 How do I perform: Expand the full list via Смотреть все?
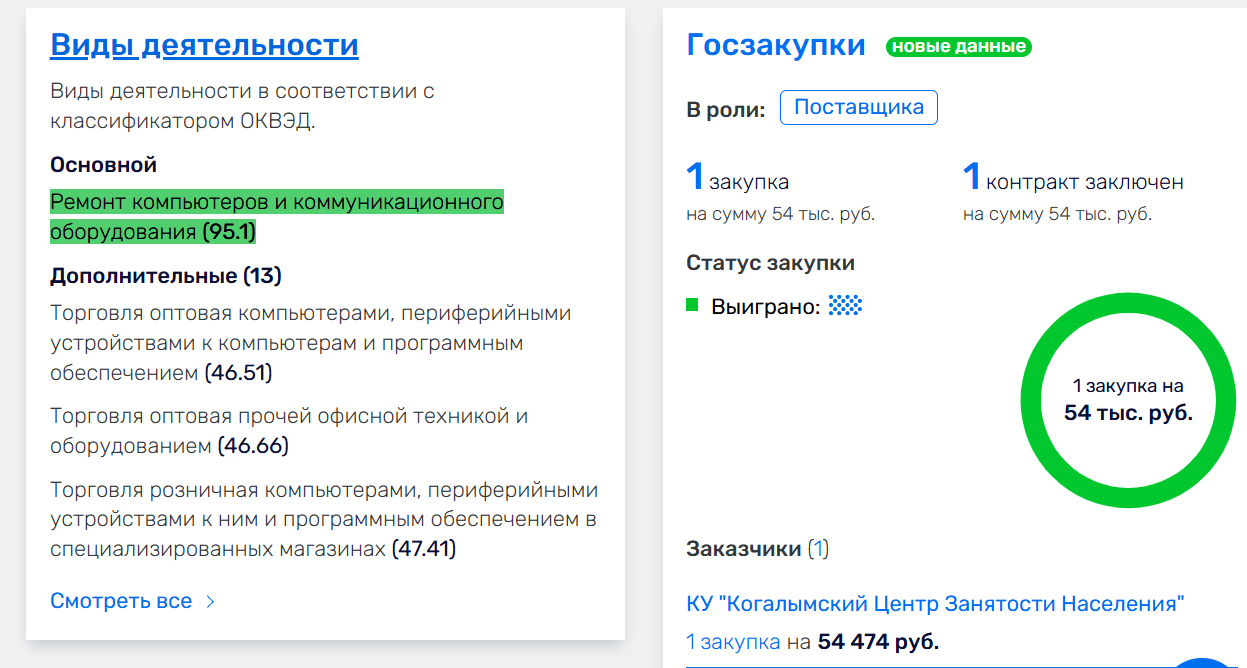pyautogui.click(x=121, y=601)
